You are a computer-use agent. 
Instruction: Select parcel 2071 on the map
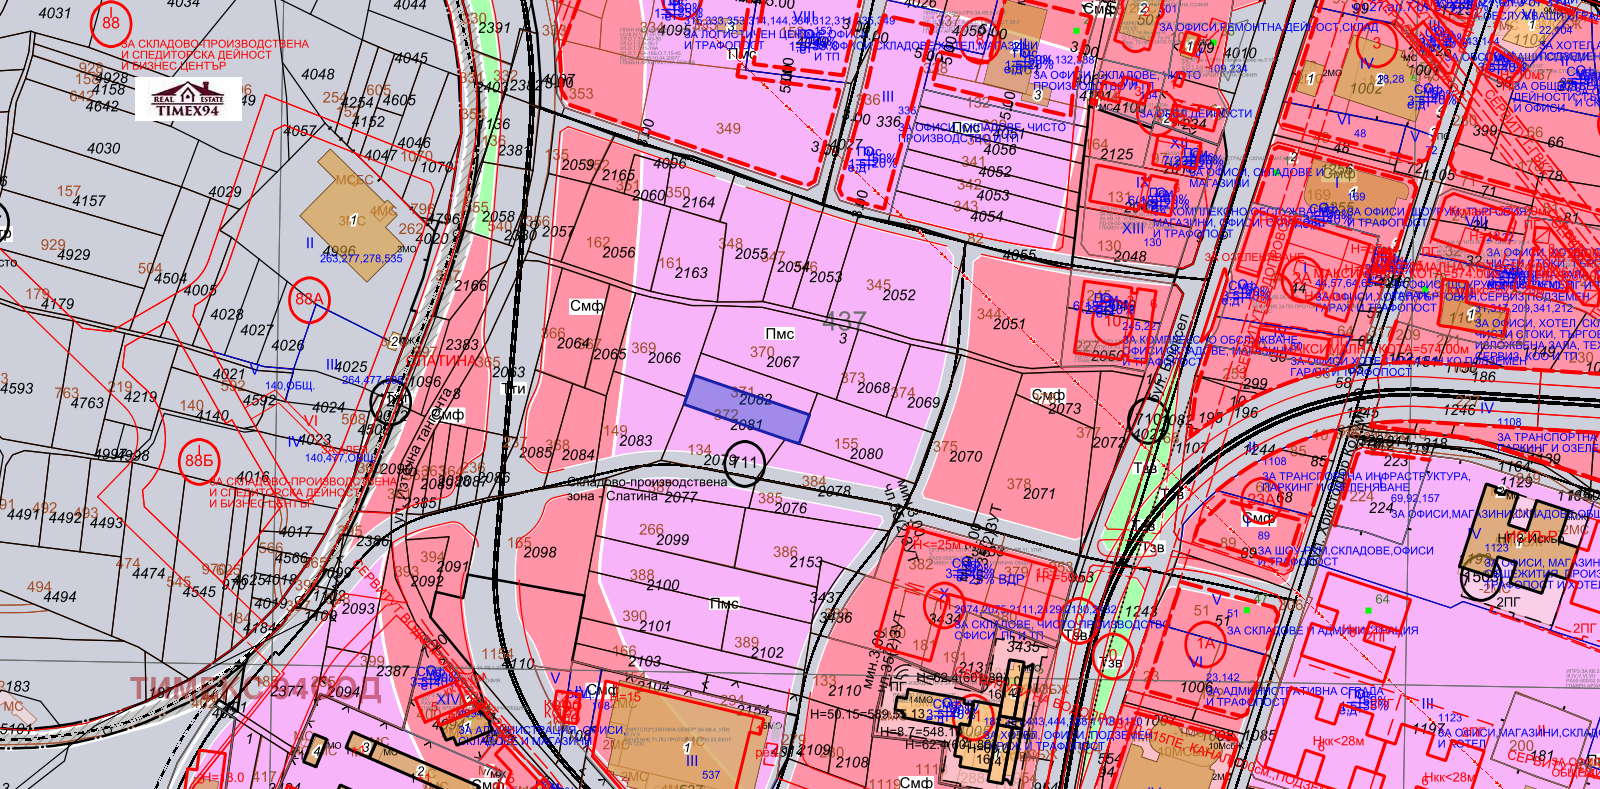coord(1039,493)
